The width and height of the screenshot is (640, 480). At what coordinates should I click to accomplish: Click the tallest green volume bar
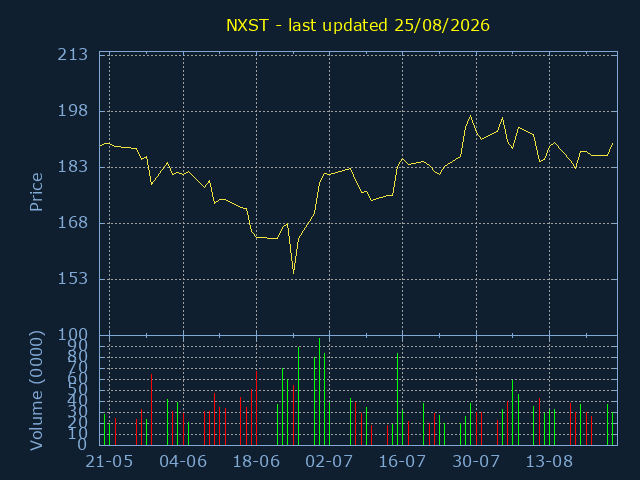320,391
